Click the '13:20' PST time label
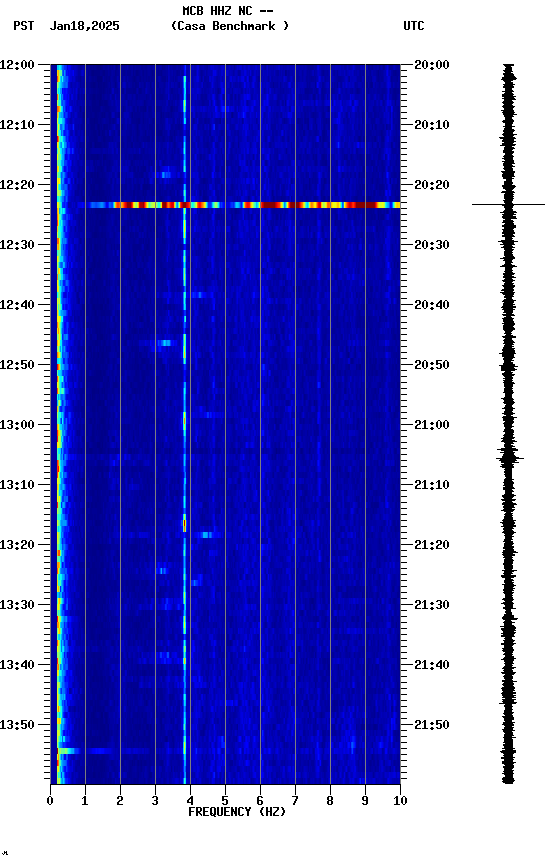This screenshot has width=552, height=864. [x=17, y=545]
